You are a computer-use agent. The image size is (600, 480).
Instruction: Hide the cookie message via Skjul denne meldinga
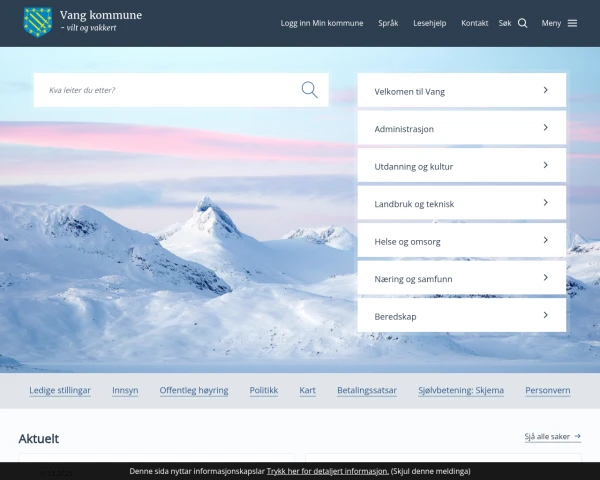coord(430,471)
